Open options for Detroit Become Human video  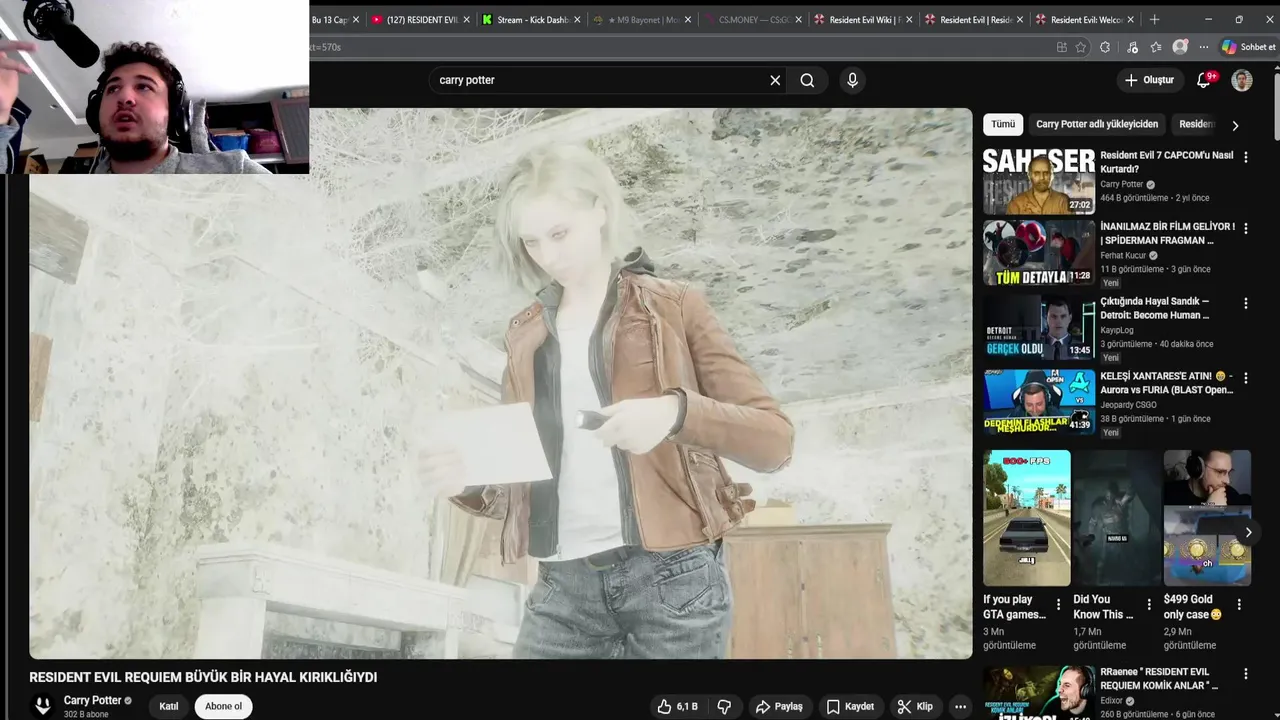pyautogui.click(x=1245, y=303)
